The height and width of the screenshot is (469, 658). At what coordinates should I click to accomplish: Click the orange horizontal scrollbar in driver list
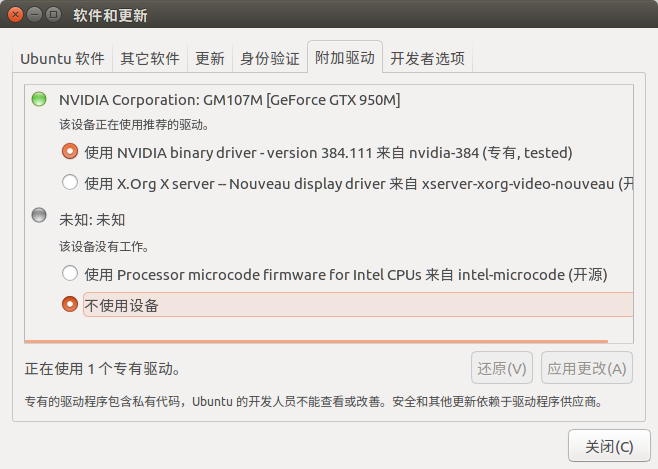316,341
